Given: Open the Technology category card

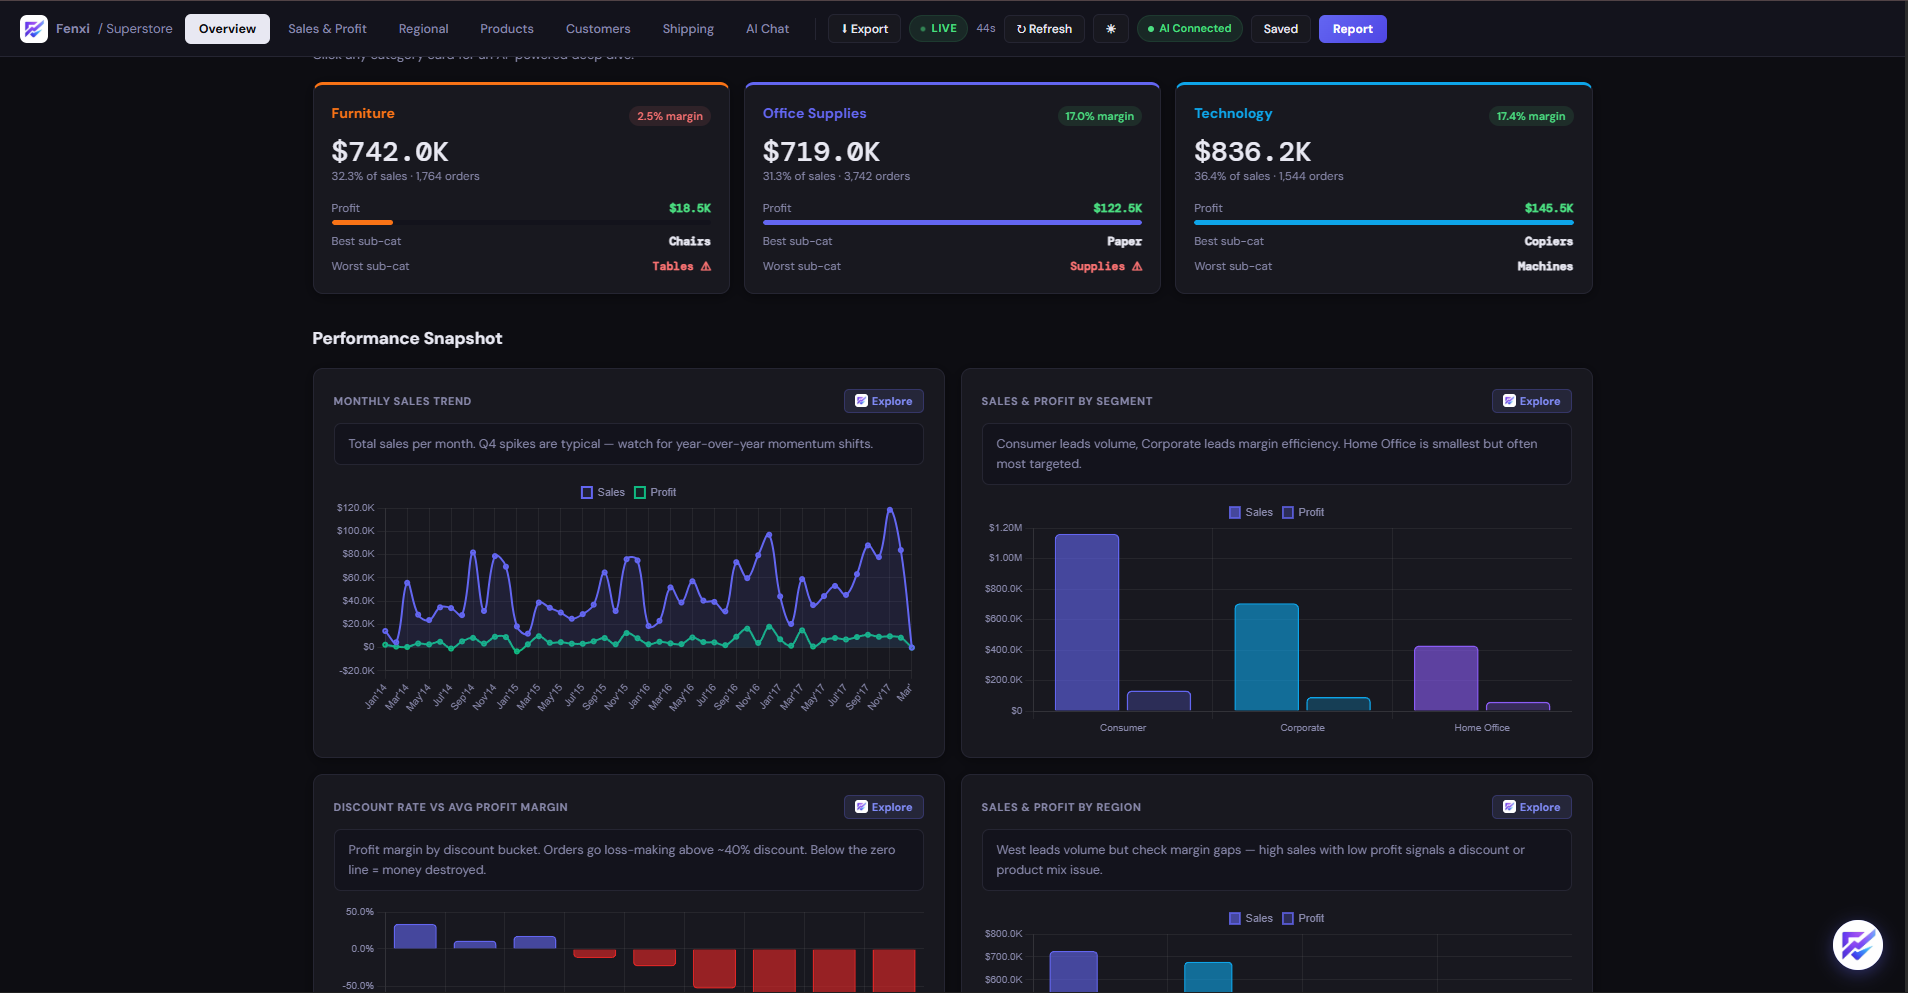Looking at the screenshot, I should tap(1383, 188).
